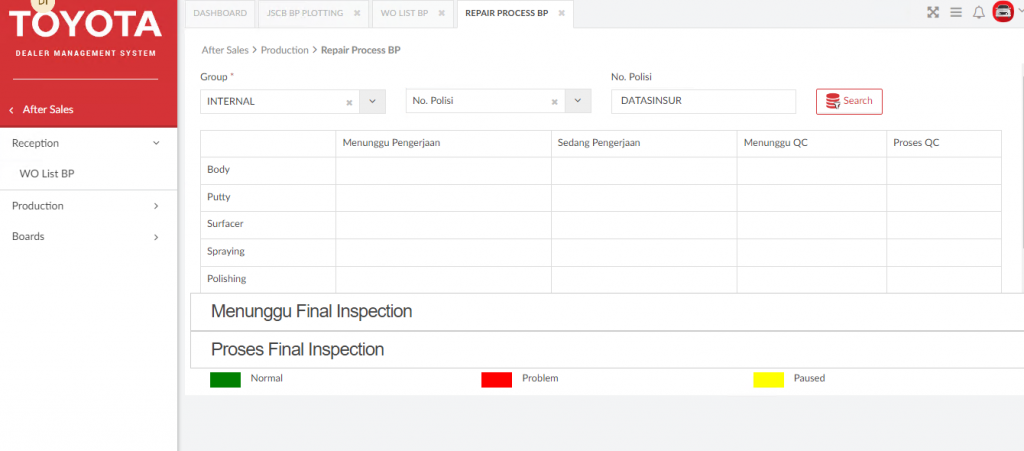Close the WO List BP tab
1024x451 pixels.
443,13
